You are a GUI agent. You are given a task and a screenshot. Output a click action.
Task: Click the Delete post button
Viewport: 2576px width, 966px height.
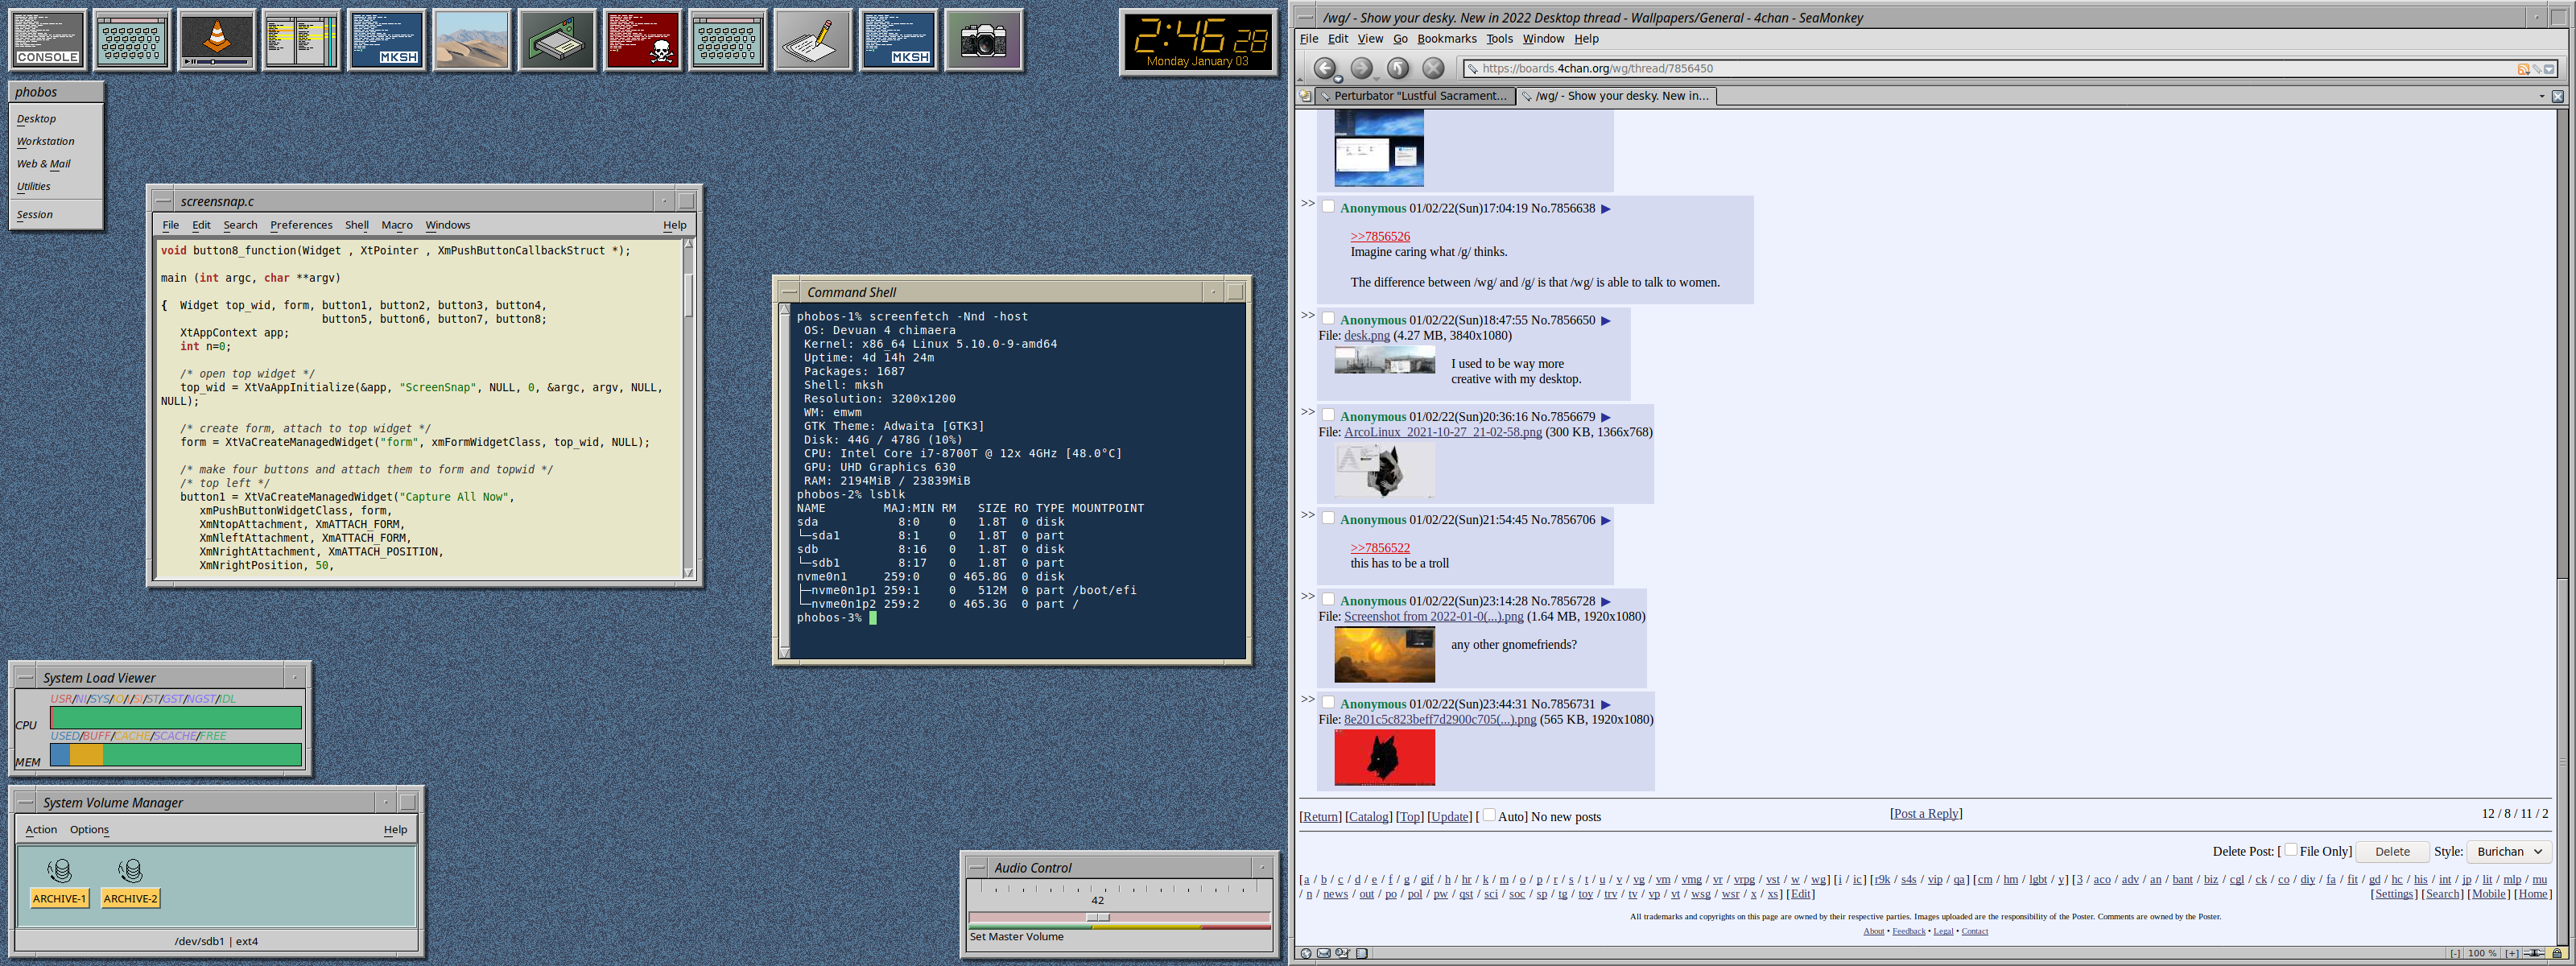pos(2392,851)
